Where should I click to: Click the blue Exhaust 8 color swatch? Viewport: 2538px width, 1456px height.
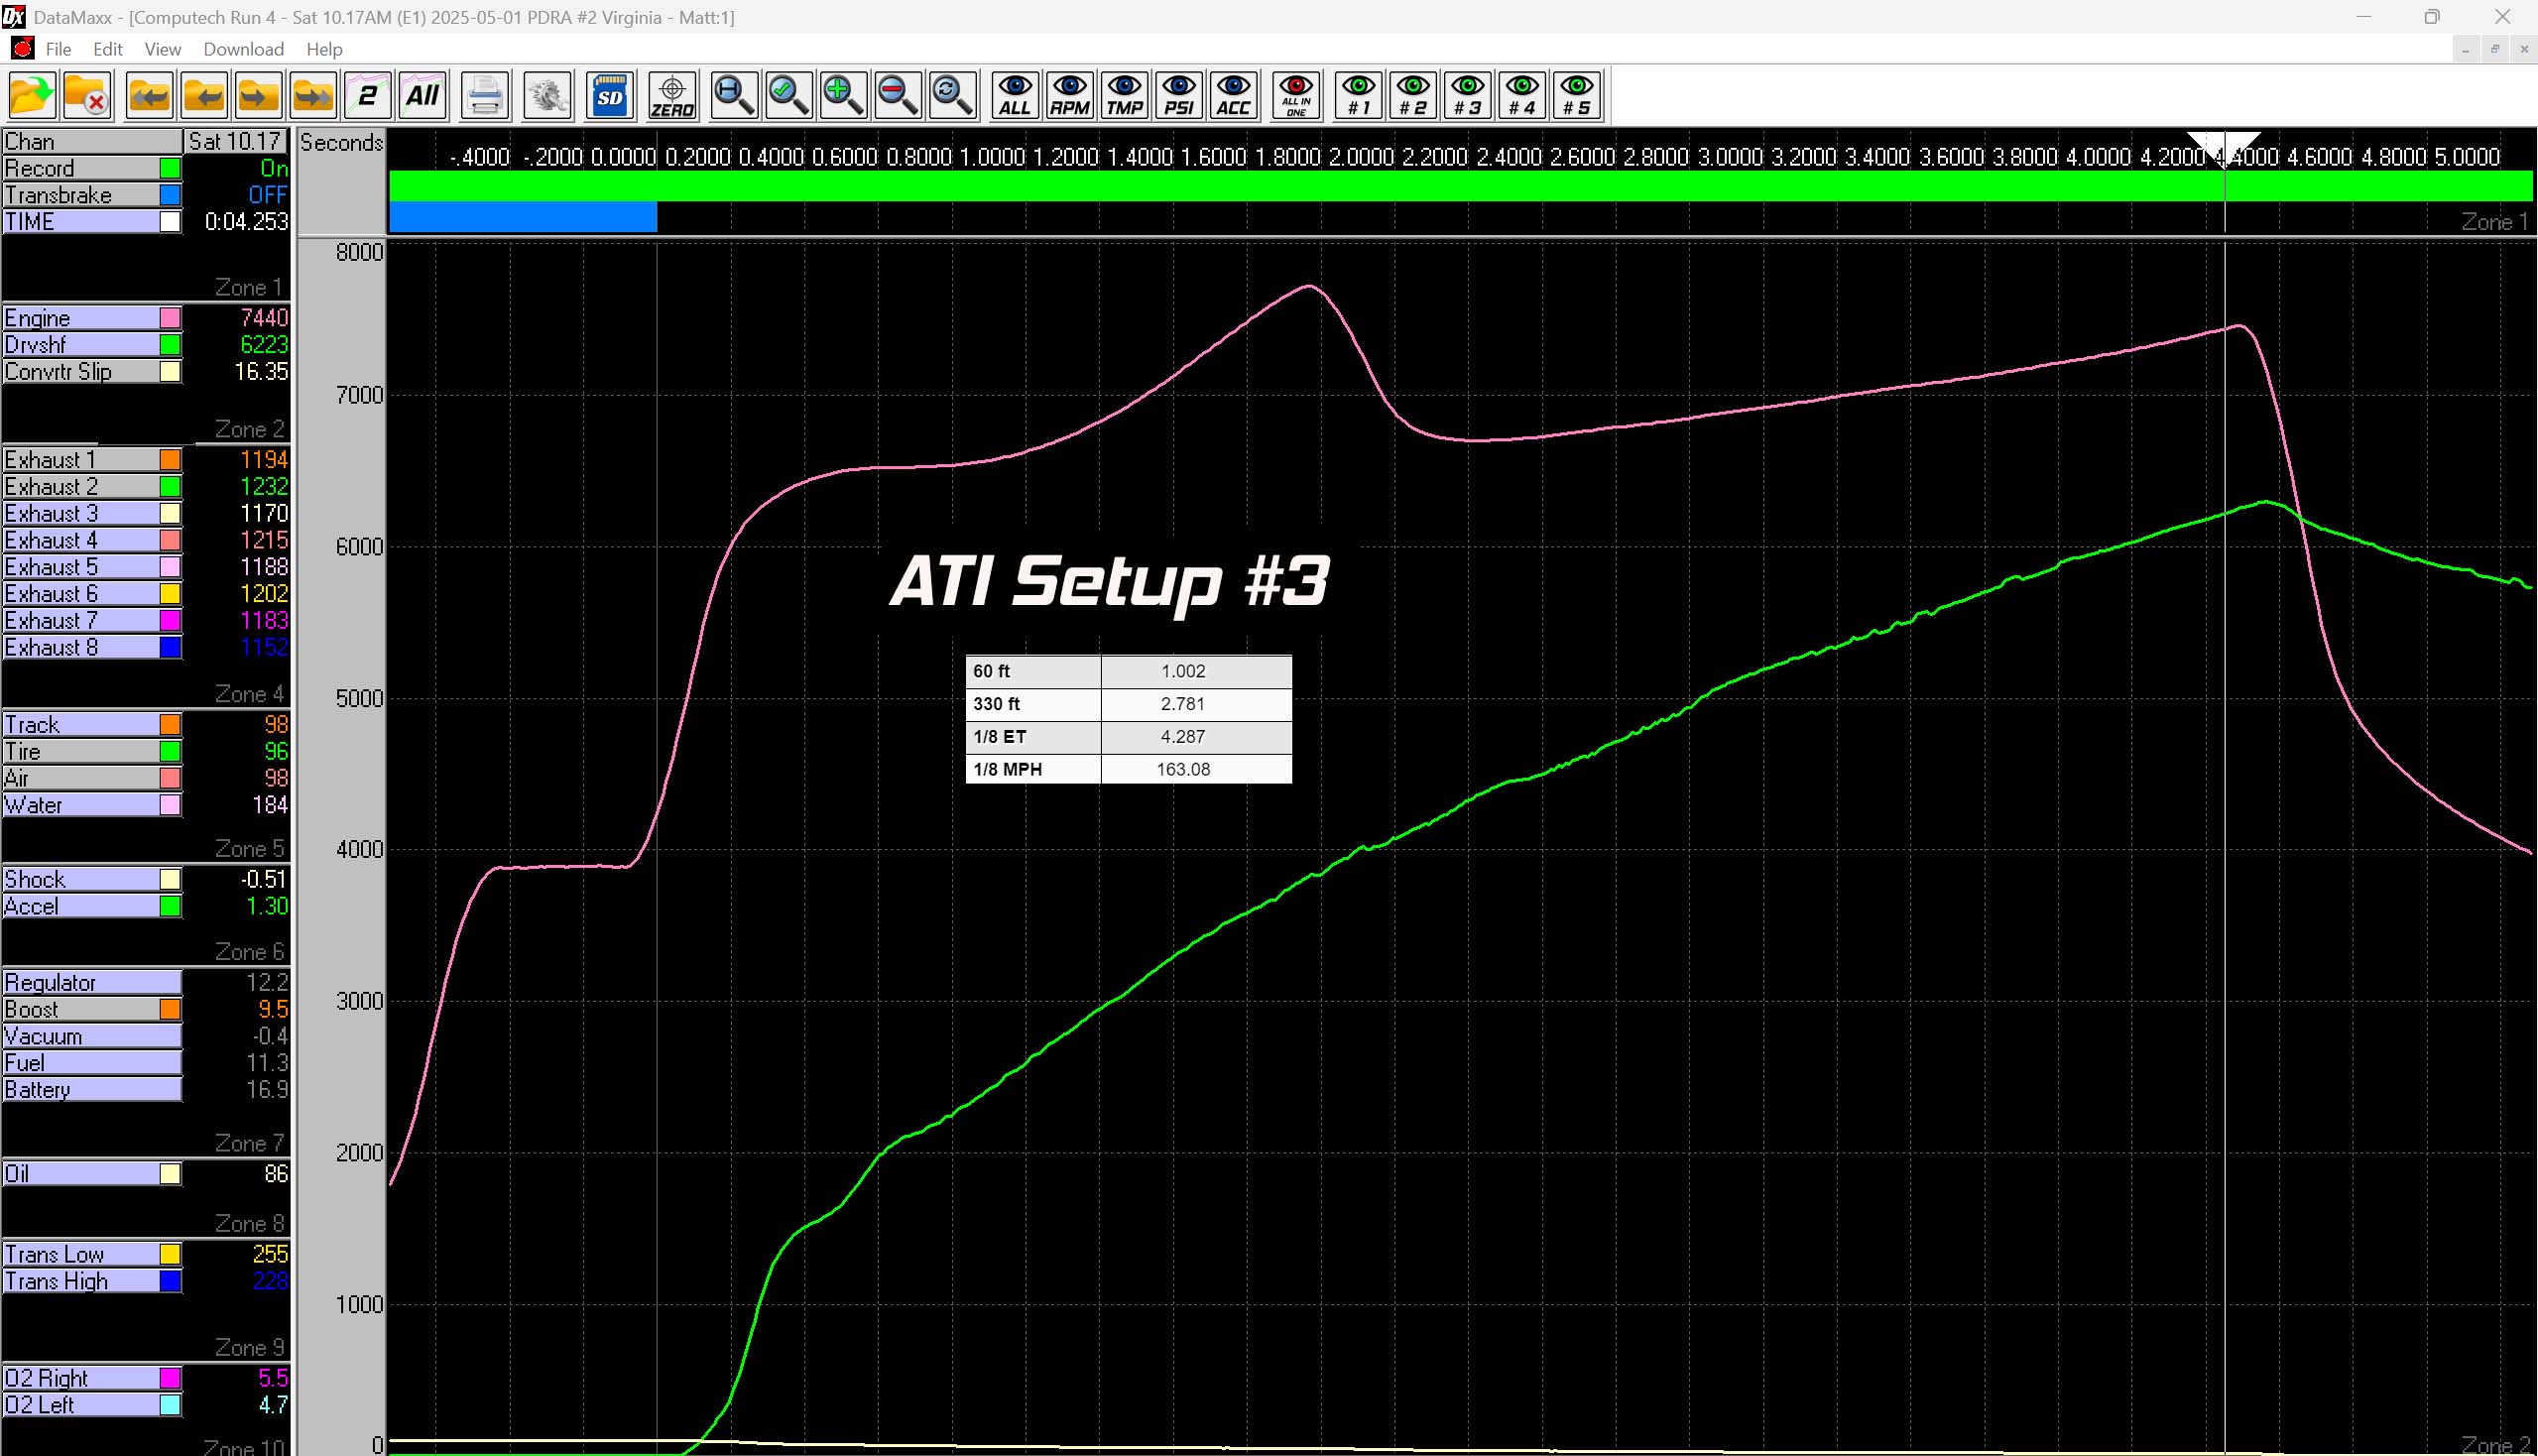point(171,648)
